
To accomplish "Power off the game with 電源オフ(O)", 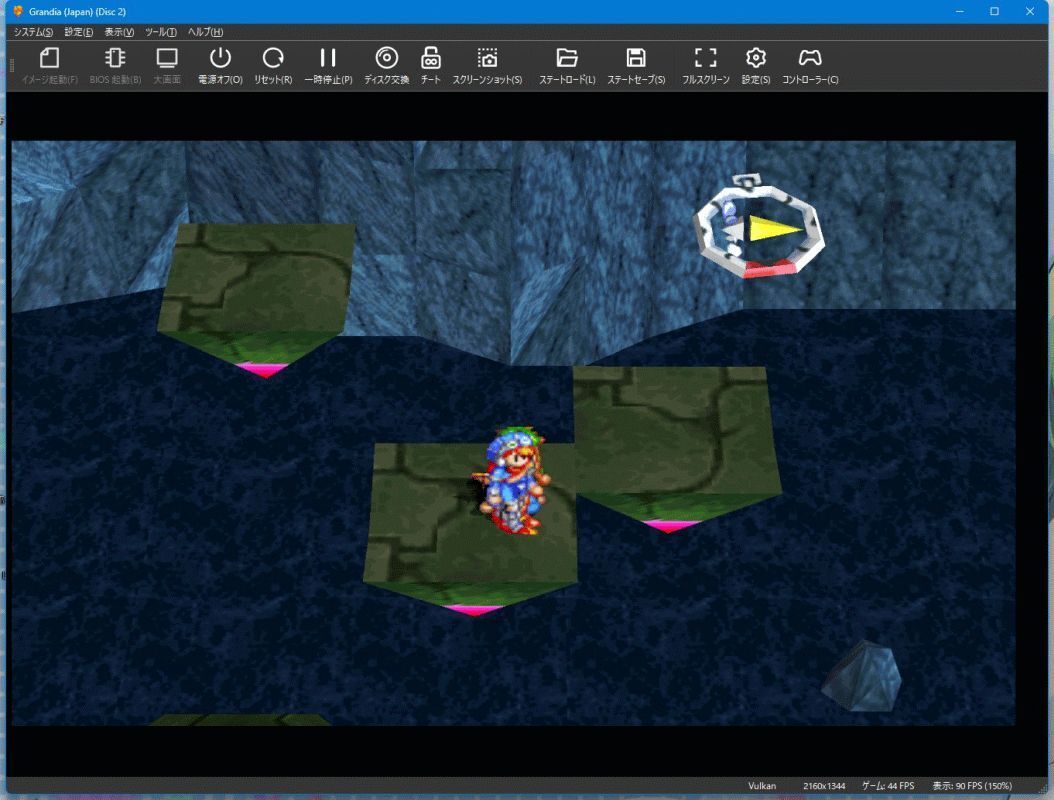I will point(220,66).
